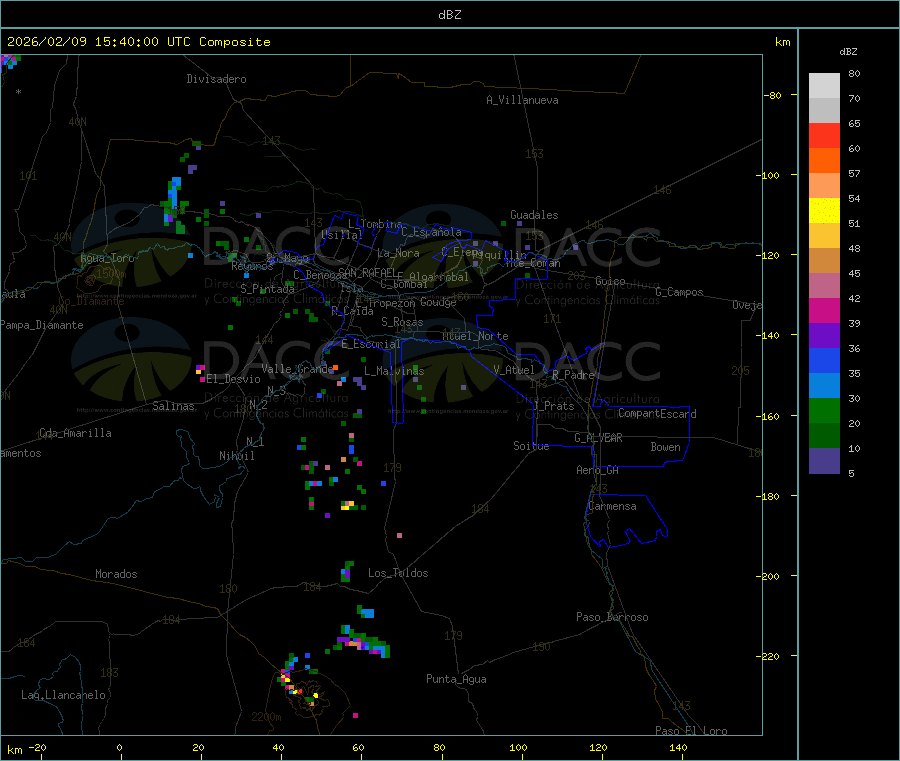The image size is (900, 761).
Task: Click the Carmensa town label
Action: pyautogui.click(x=612, y=506)
